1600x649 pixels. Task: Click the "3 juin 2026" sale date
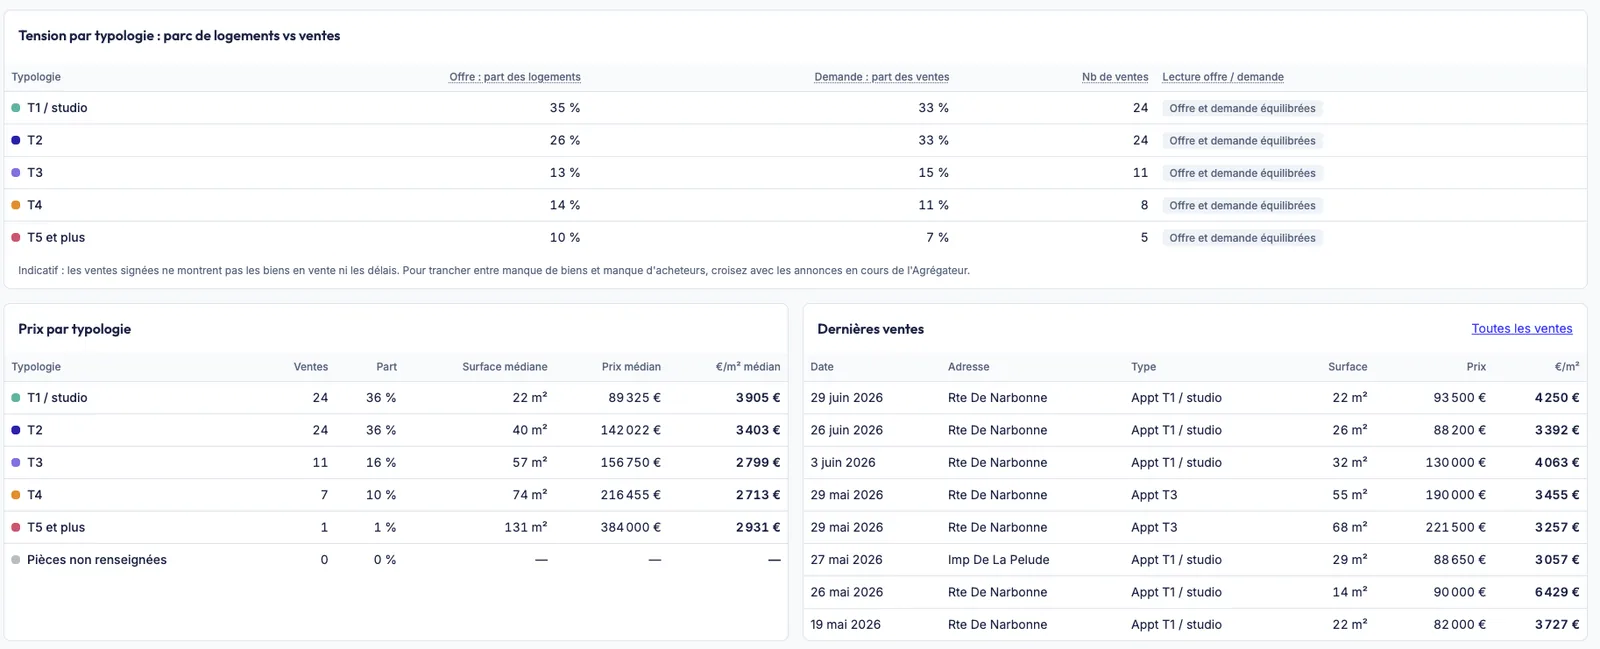tap(843, 463)
